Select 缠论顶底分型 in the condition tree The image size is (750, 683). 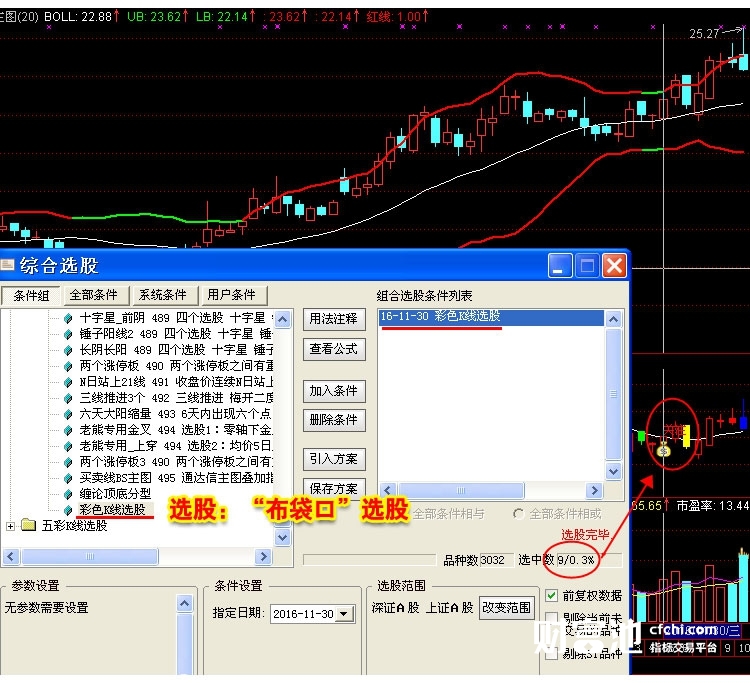(x=115, y=494)
